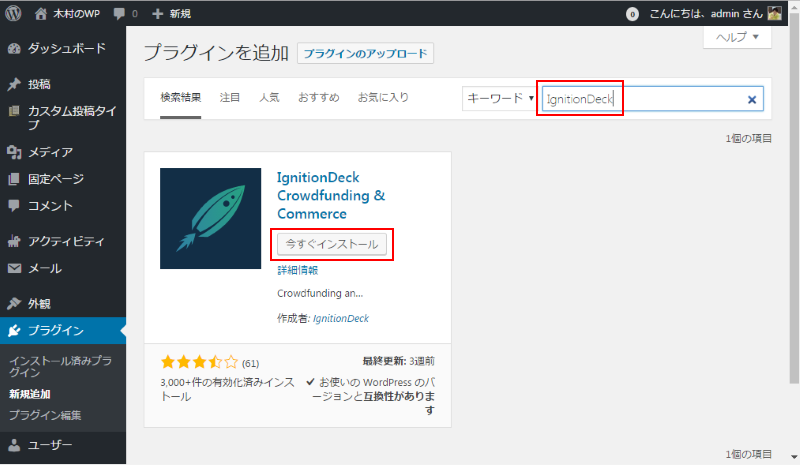This screenshot has height=465, width=800.
Task: Click the vertical page scrollbar
Action: pos(794,199)
